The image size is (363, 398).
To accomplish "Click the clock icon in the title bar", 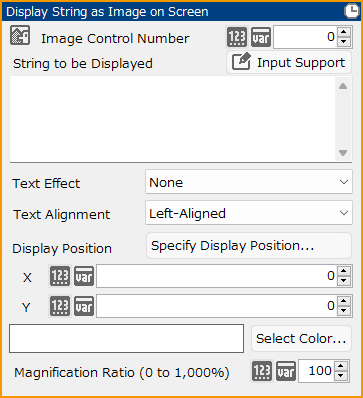I will point(350,11).
